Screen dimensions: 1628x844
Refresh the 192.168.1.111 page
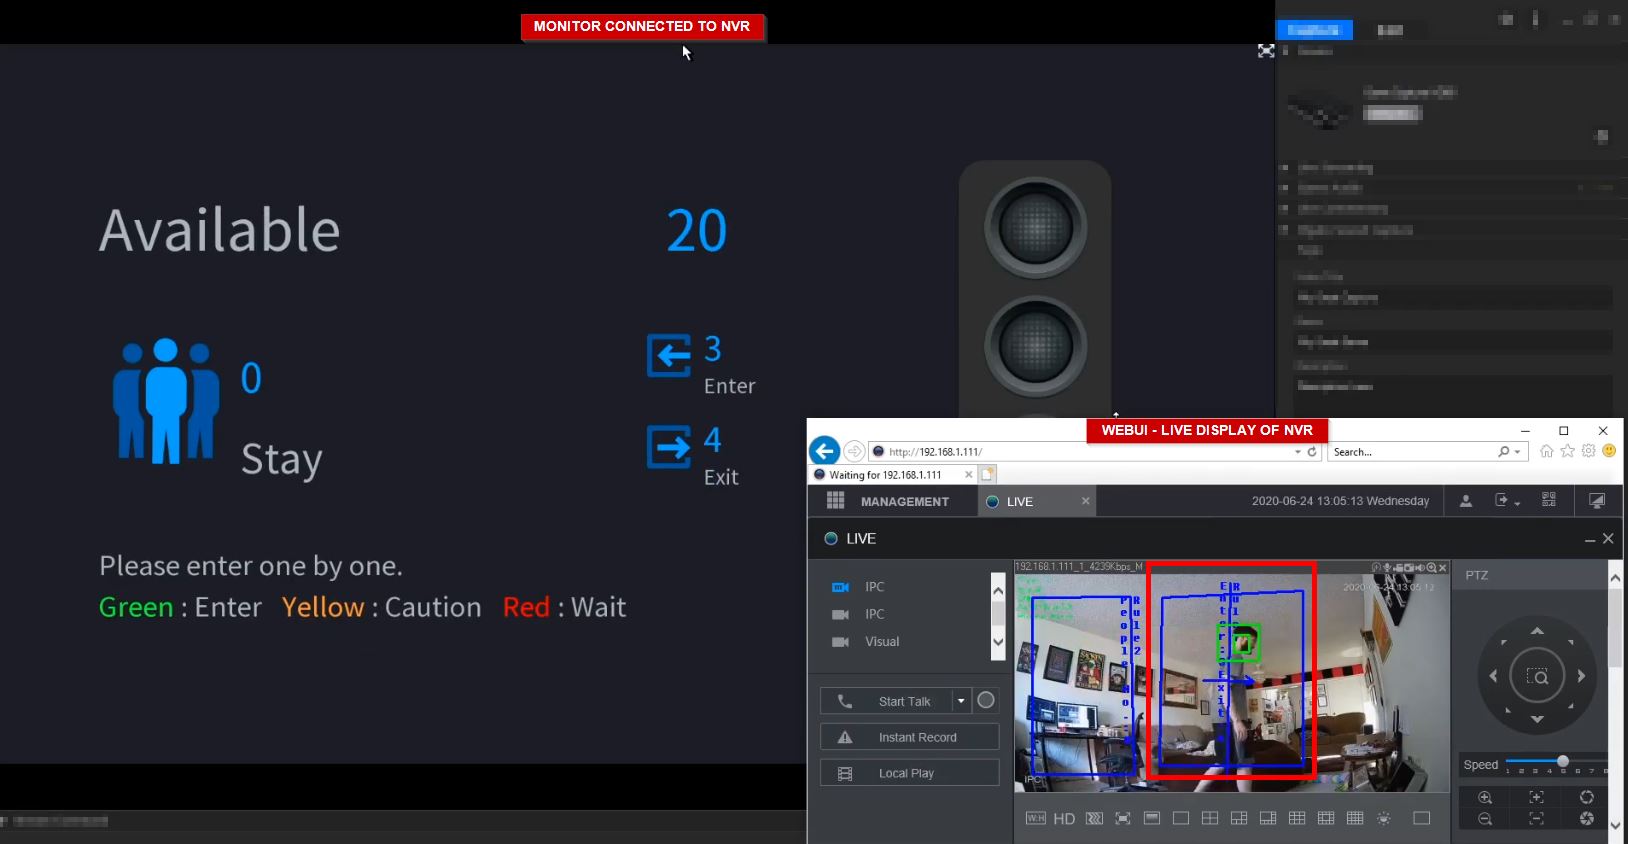(1312, 452)
